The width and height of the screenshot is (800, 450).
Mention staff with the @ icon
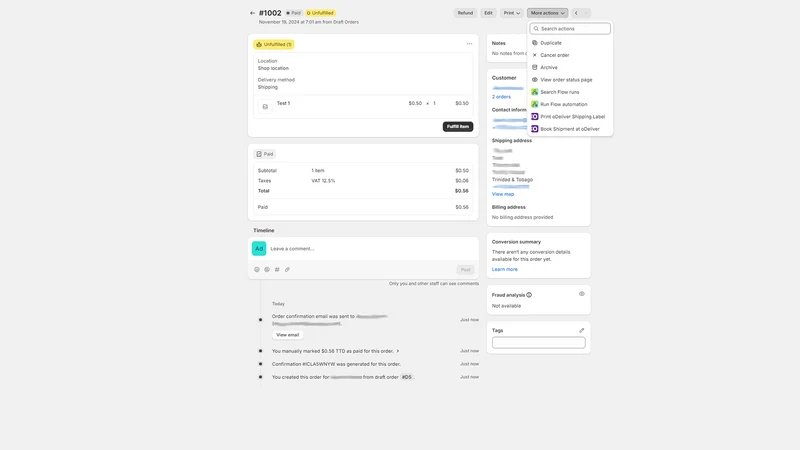pos(267,269)
